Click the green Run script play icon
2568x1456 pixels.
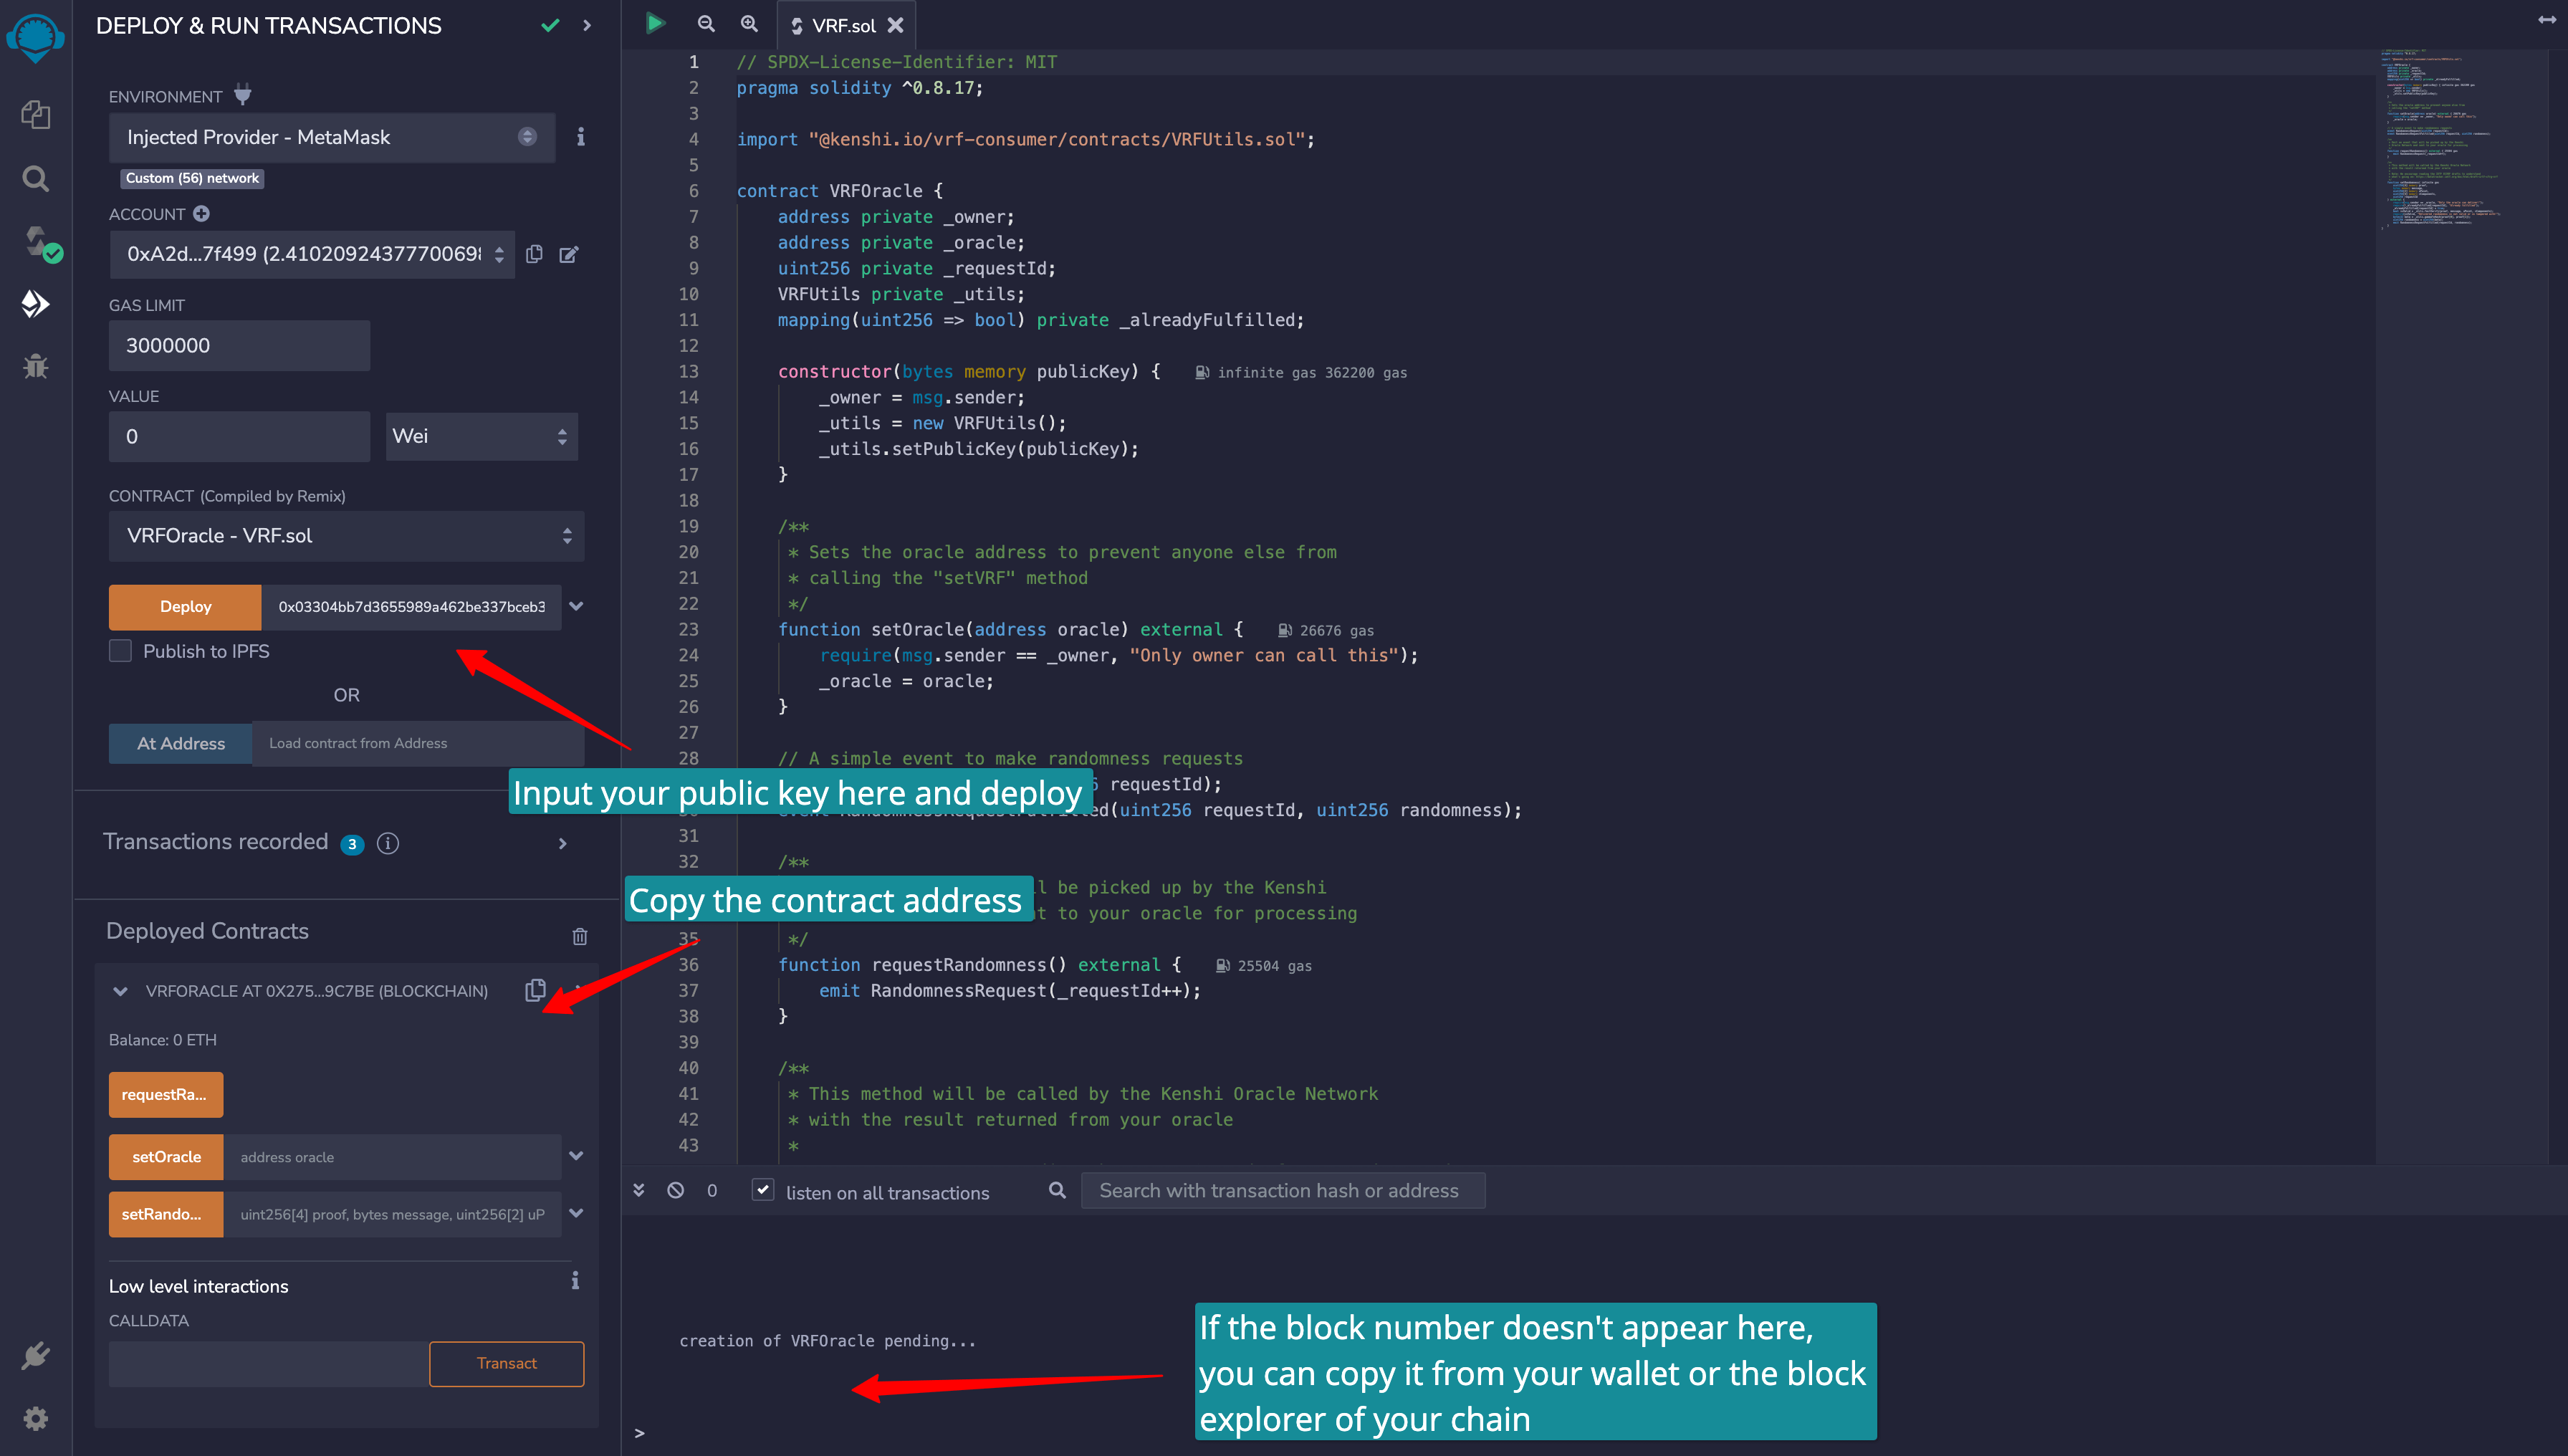click(x=655, y=23)
